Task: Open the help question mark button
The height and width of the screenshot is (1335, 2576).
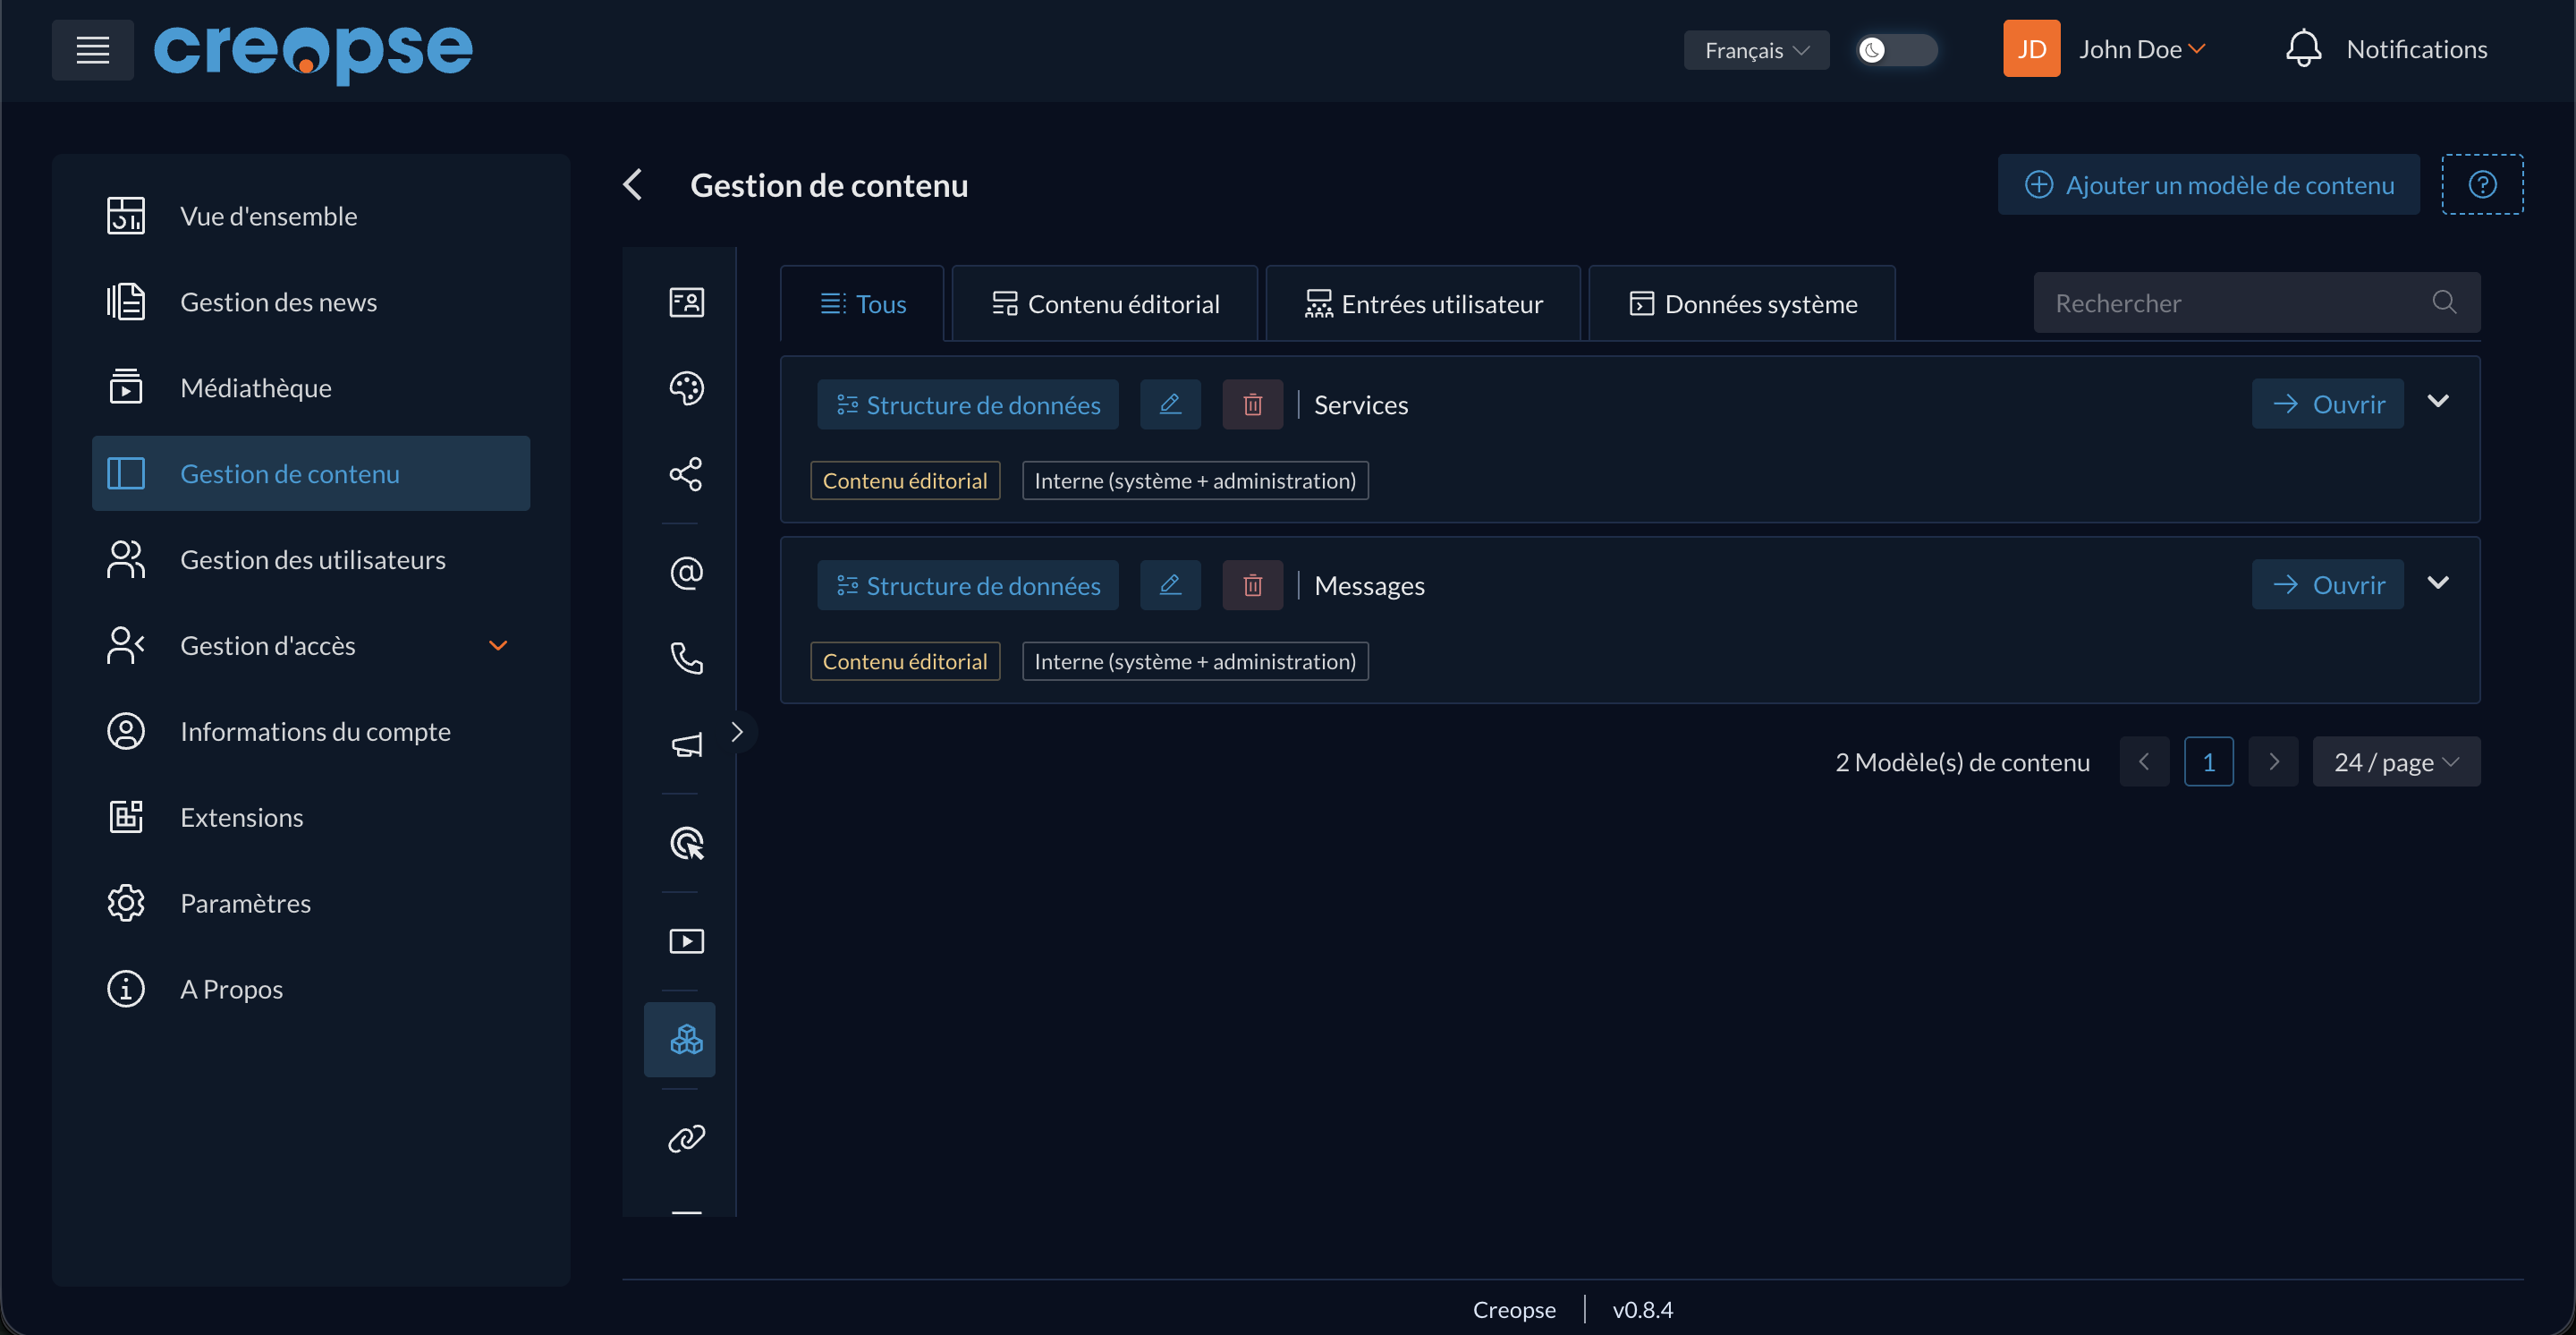Action: tap(2482, 185)
